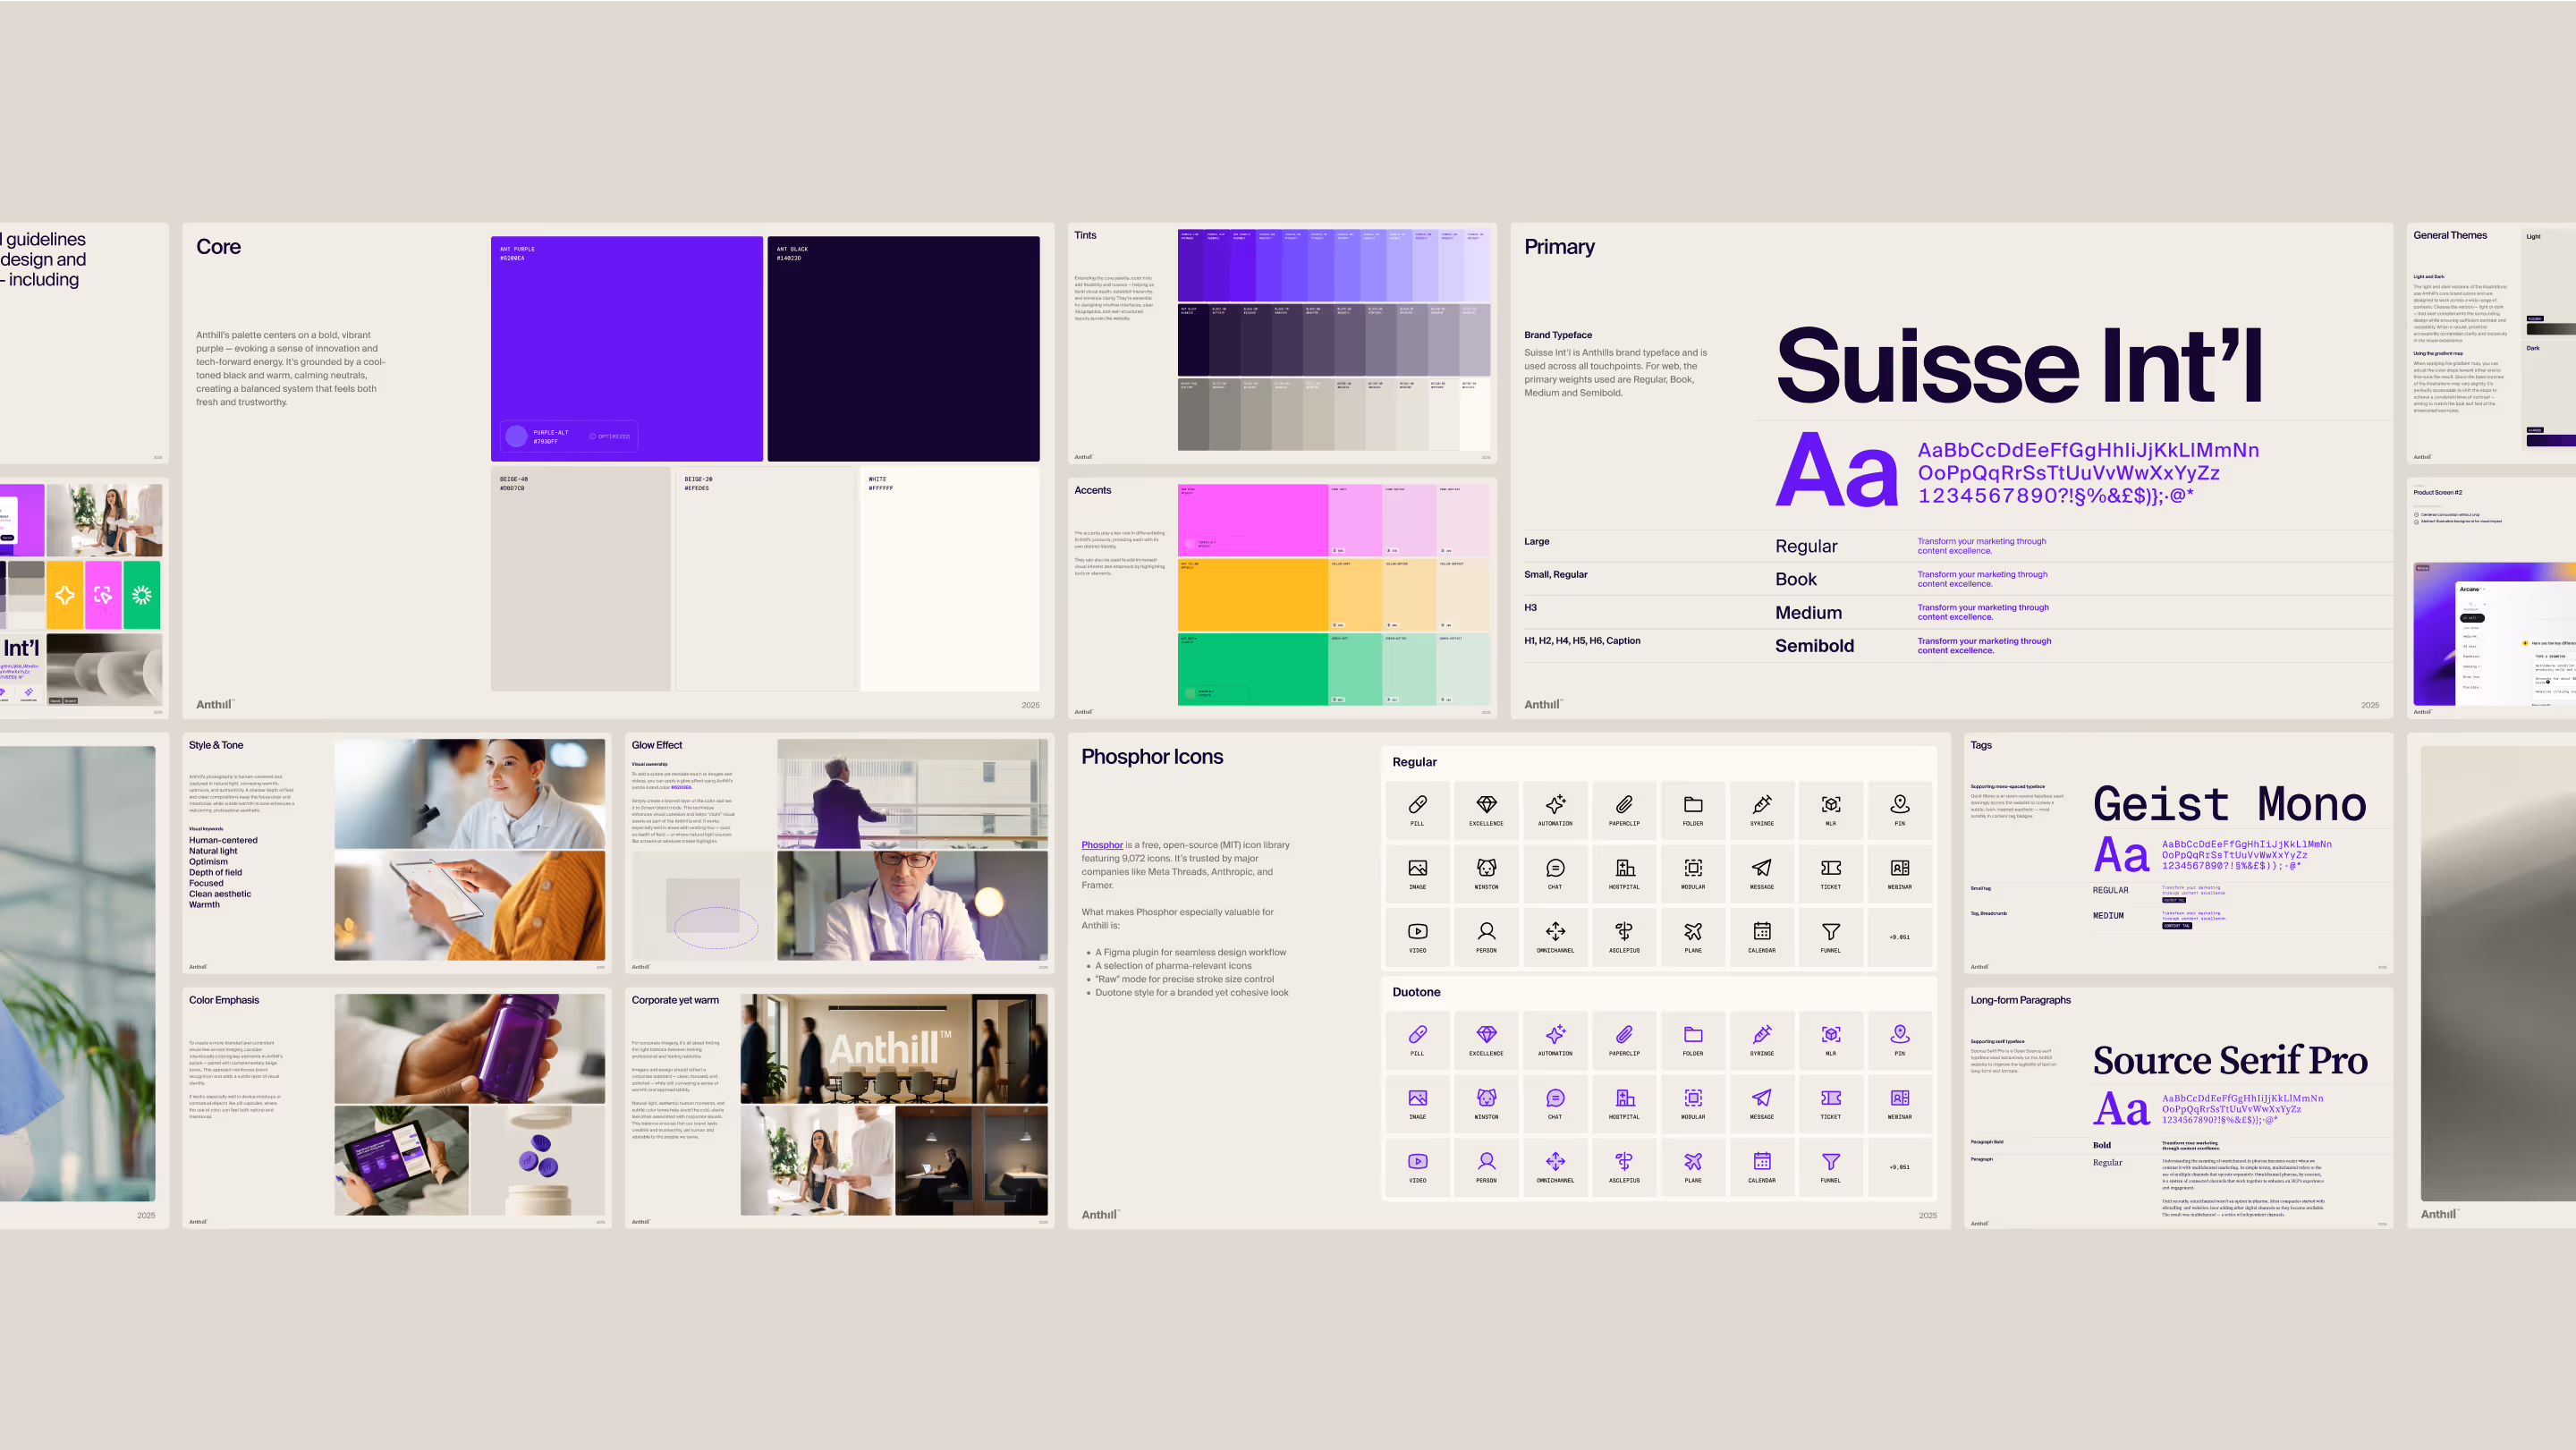Select the Regular Asclepius icon
Image resolution: width=2576 pixels, height=1450 pixels.
pos(1624,931)
